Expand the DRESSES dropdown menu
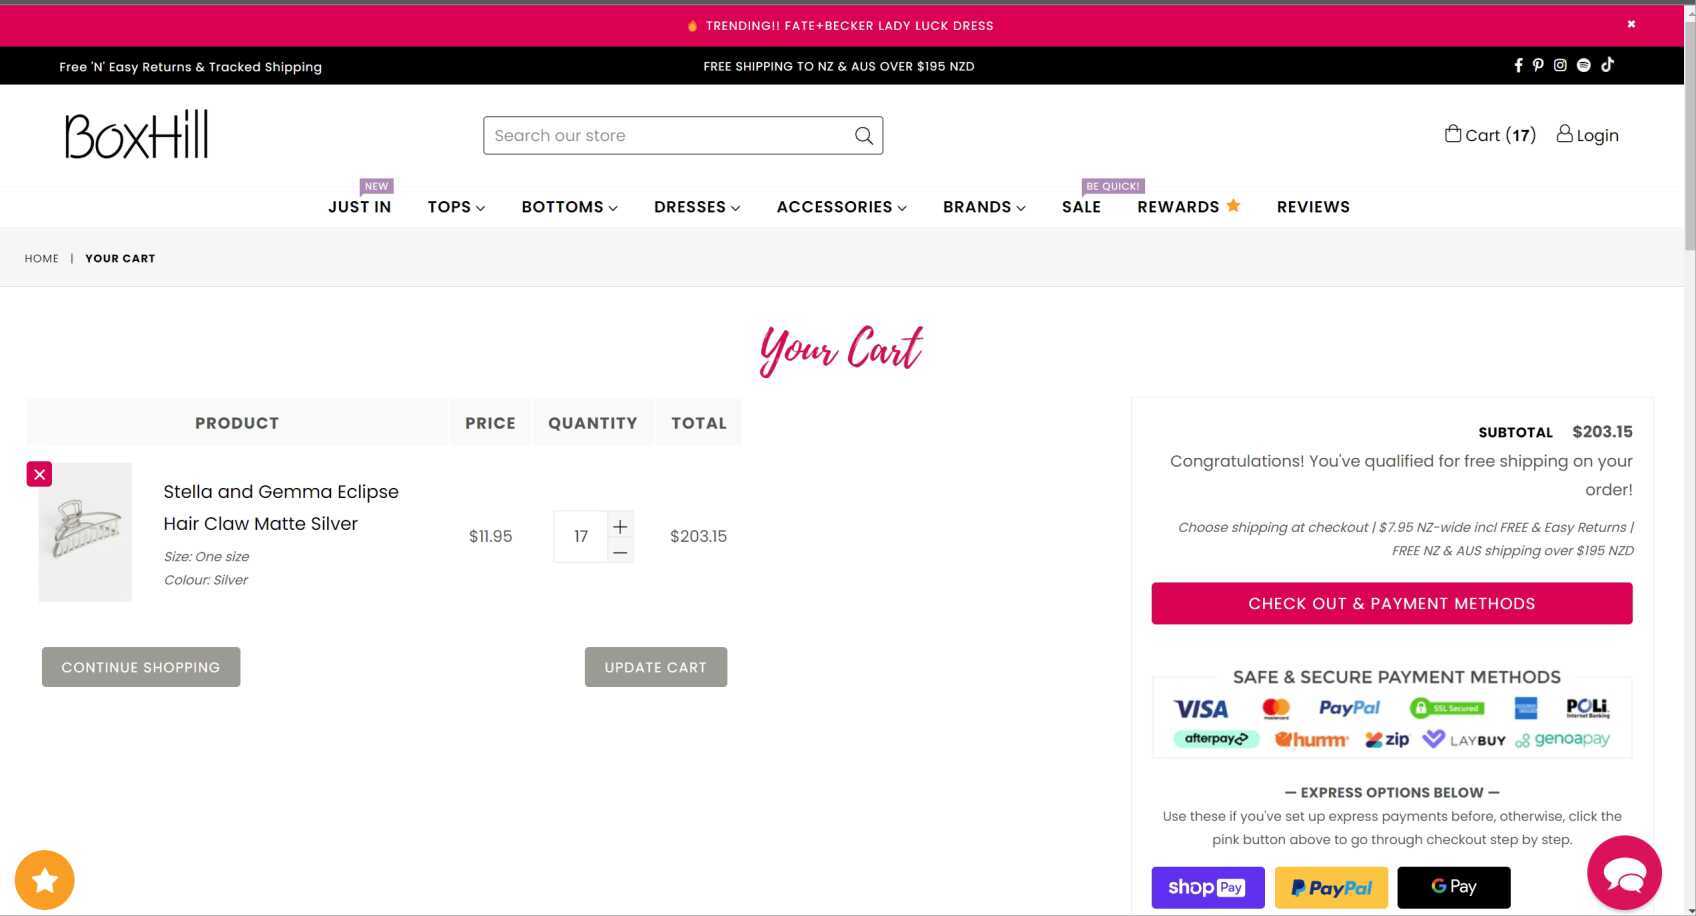1696x916 pixels. click(696, 207)
